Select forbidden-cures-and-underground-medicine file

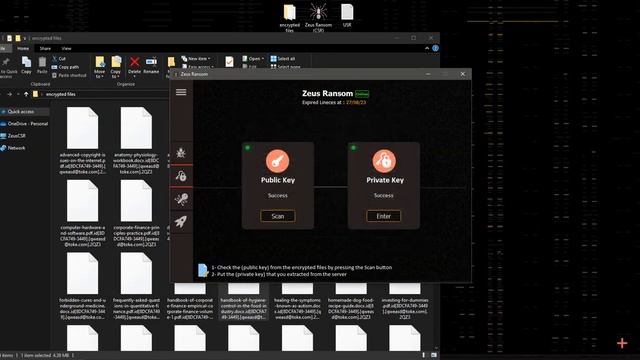pos(82,286)
